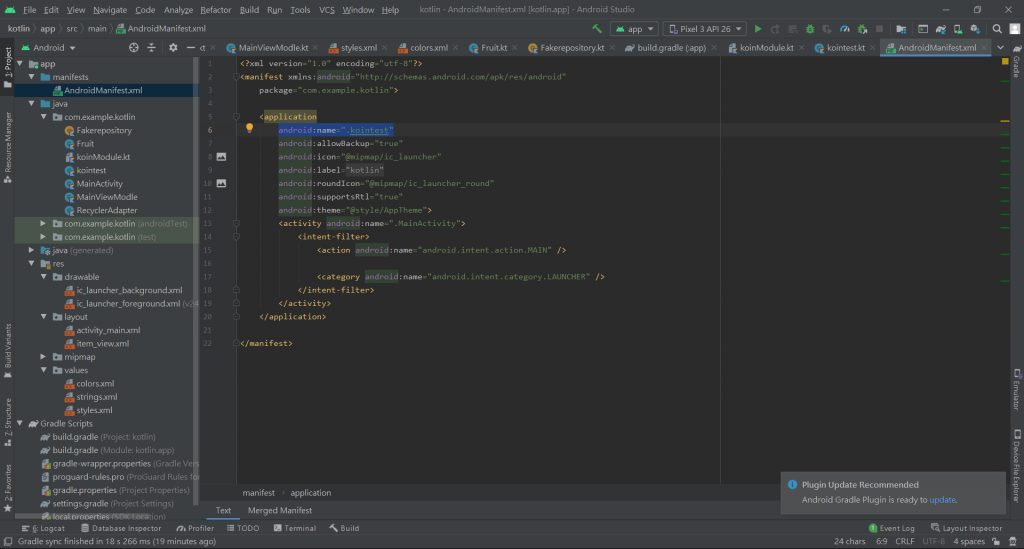Click CRLF line separator in status bar

(x=904, y=542)
